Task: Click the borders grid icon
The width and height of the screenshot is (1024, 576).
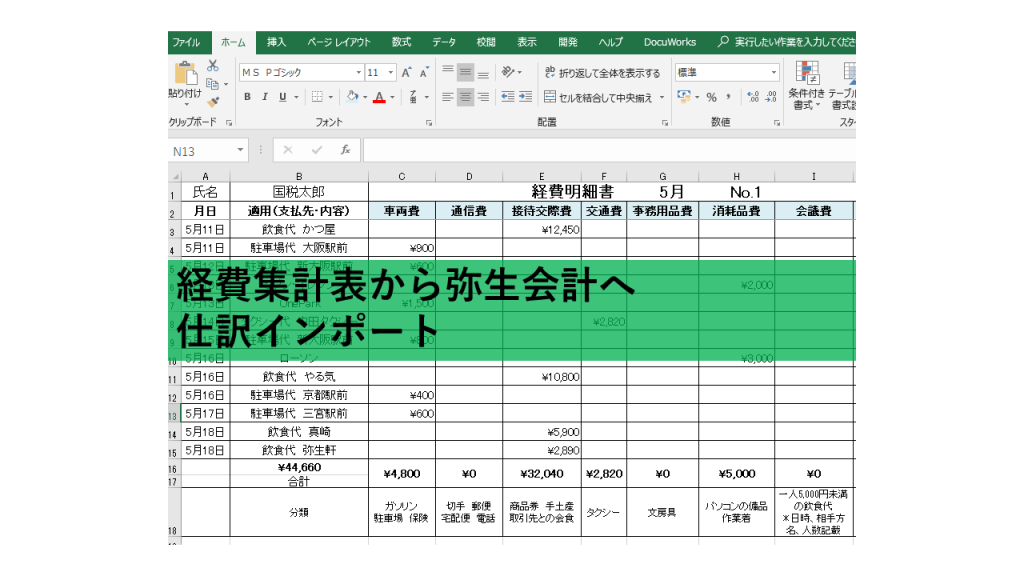Action: [317, 97]
